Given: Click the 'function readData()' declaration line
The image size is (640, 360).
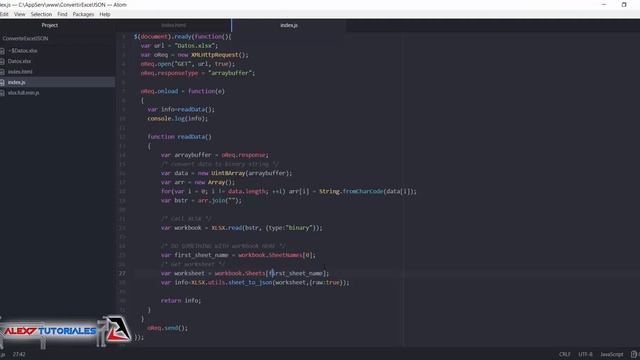Looking at the screenshot, I should pos(180,137).
